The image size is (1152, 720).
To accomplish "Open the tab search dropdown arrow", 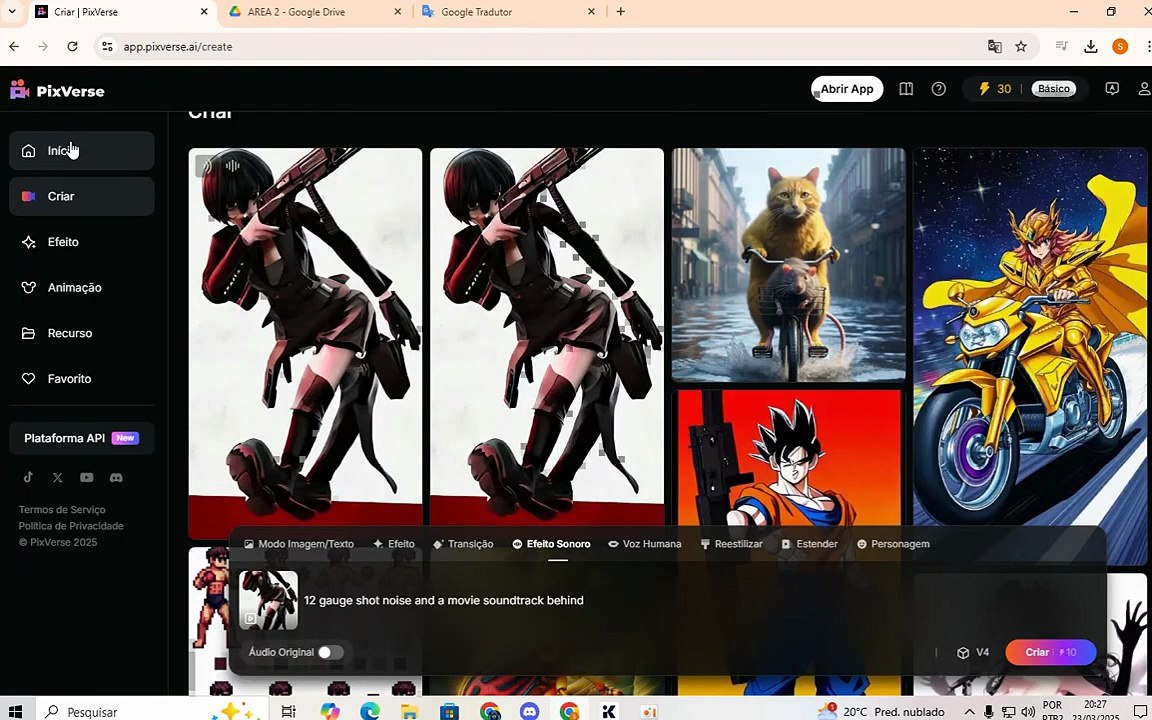I will [x=12, y=12].
